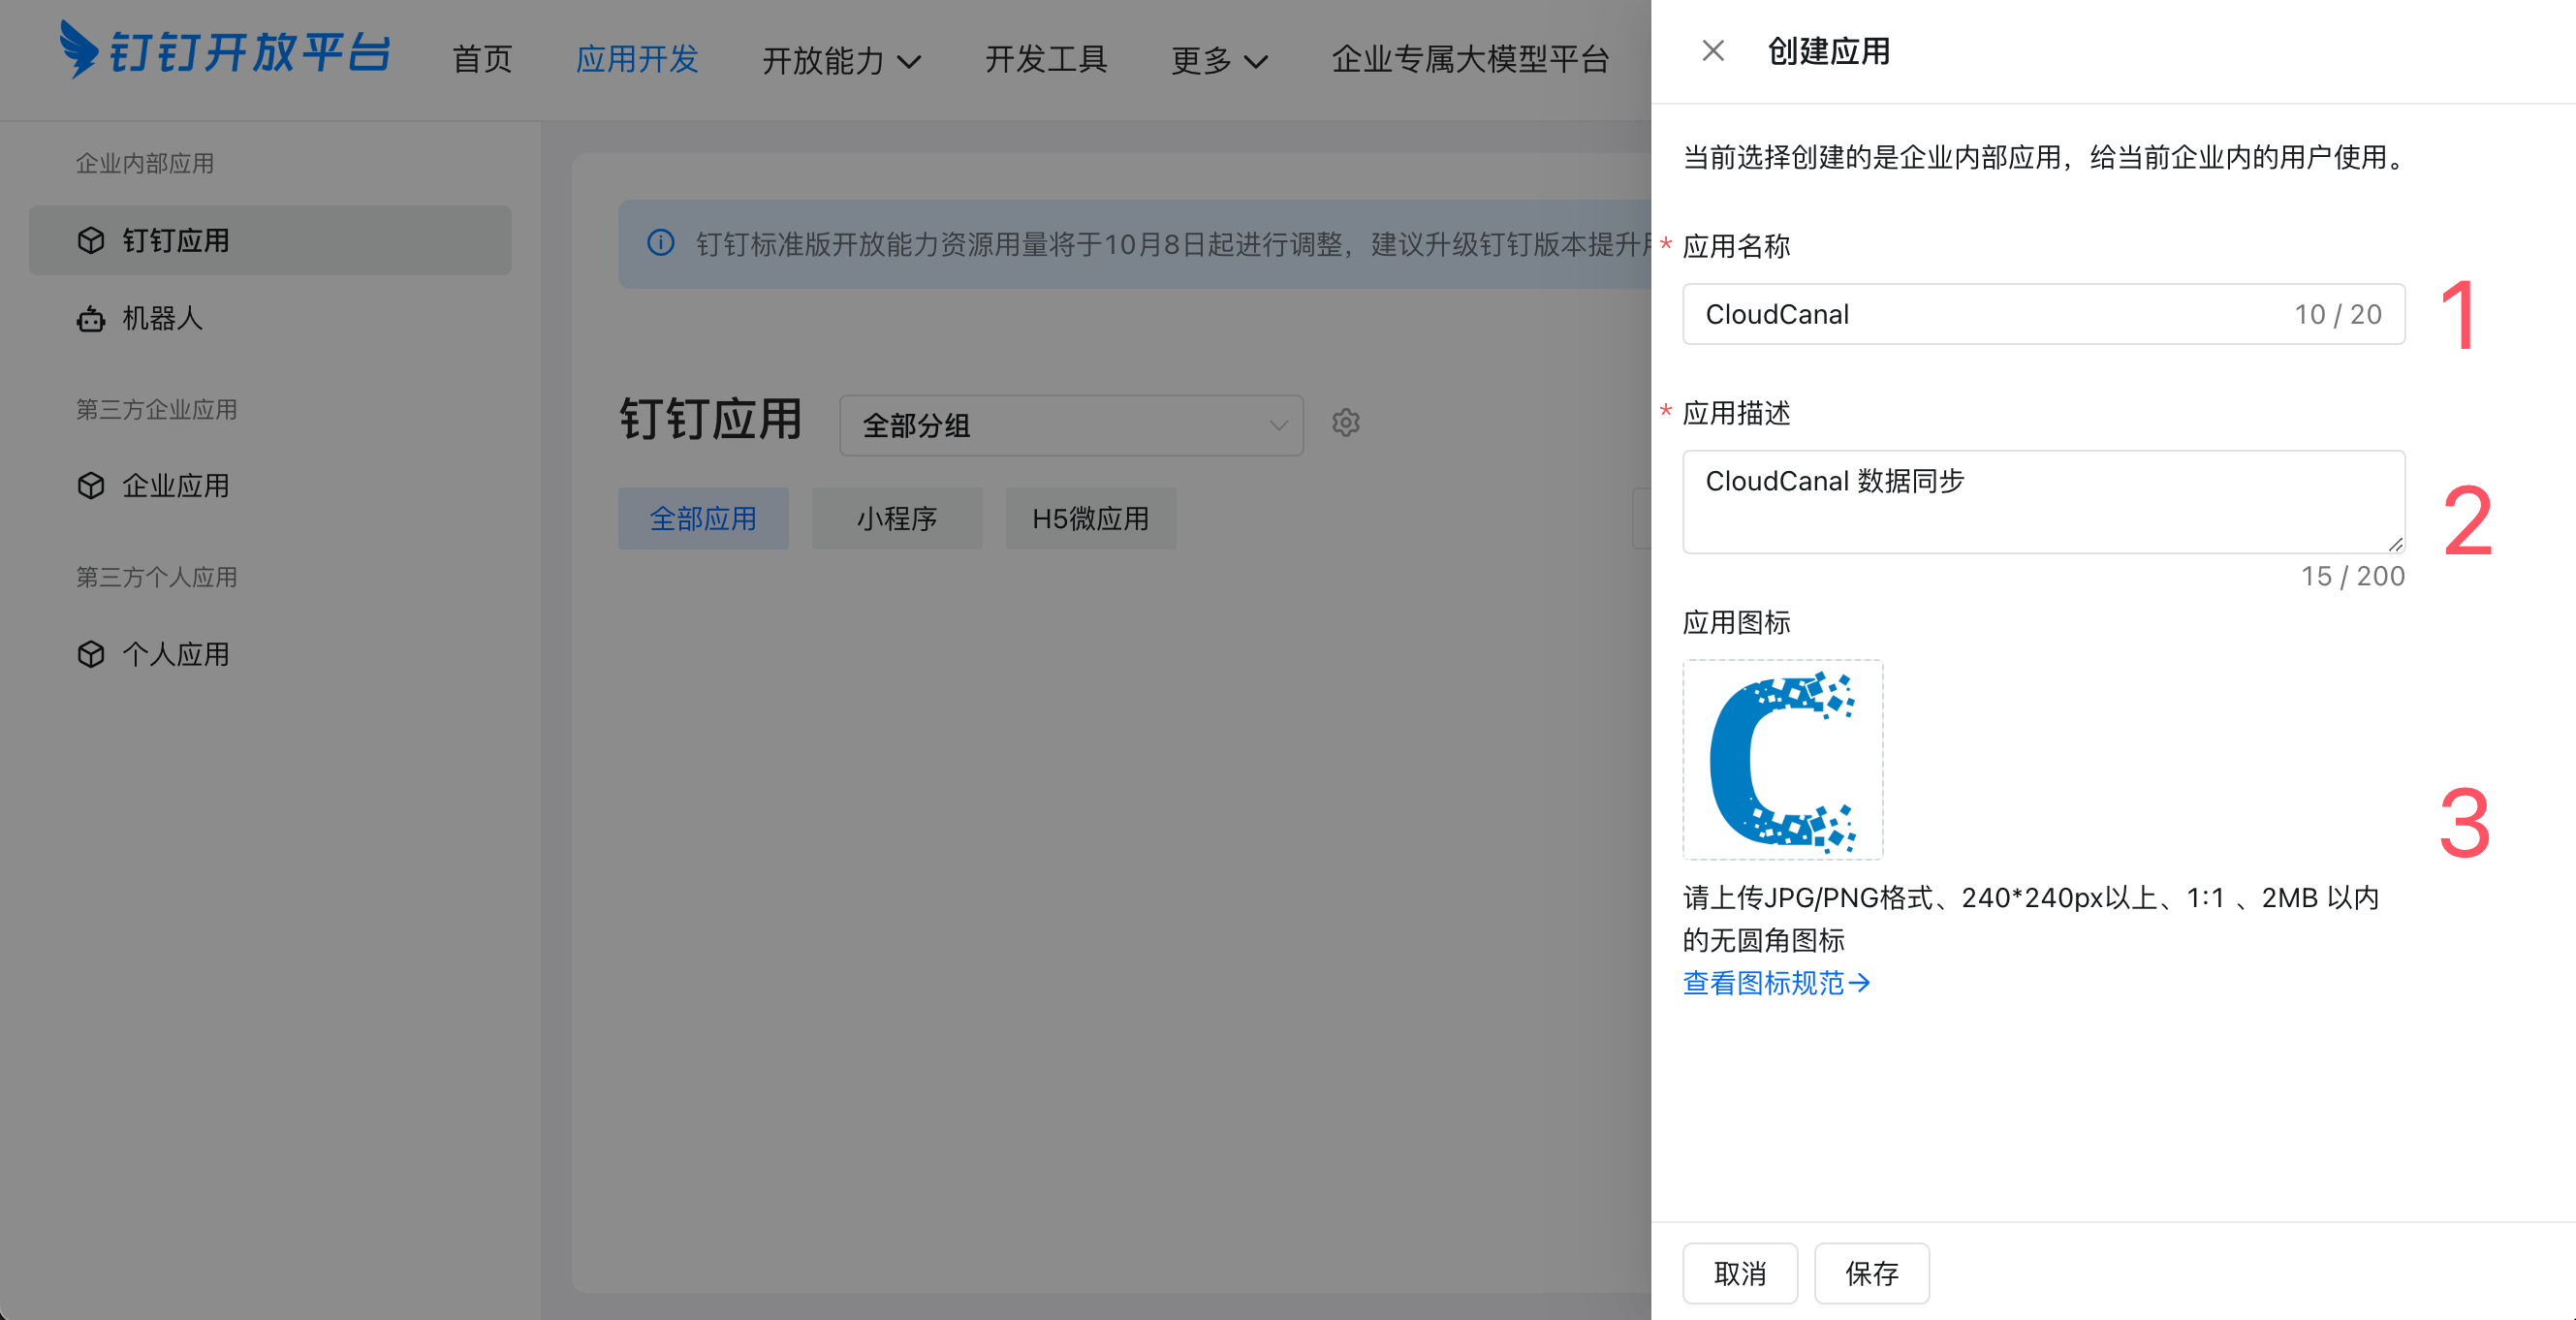Image resolution: width=2576 pixels, height=1320 pixels.
Task: Switch to the 小程序 tab
Action: (x=896, y=518)
